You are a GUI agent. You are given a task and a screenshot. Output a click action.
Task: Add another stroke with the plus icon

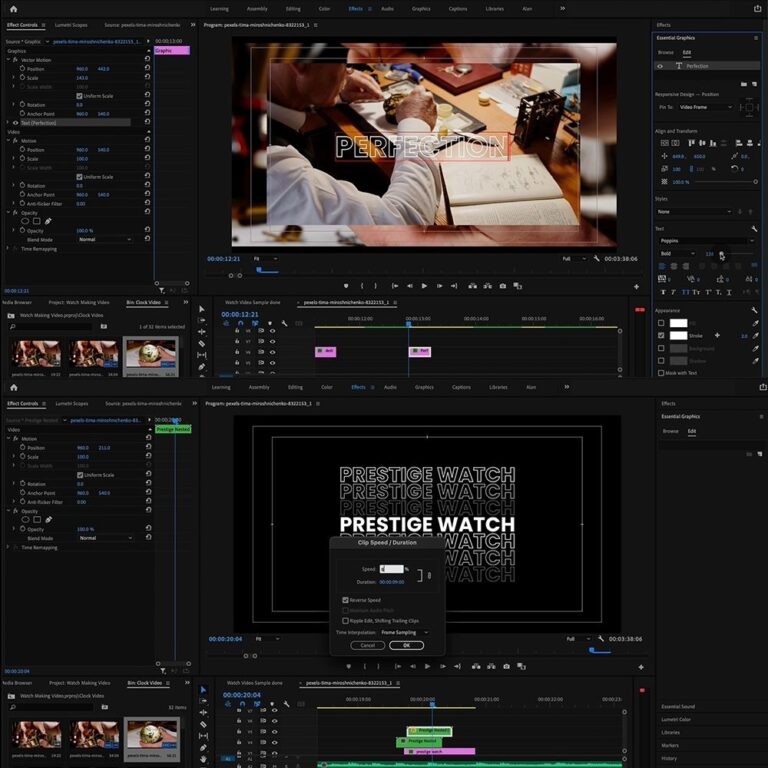click(717, 336)
